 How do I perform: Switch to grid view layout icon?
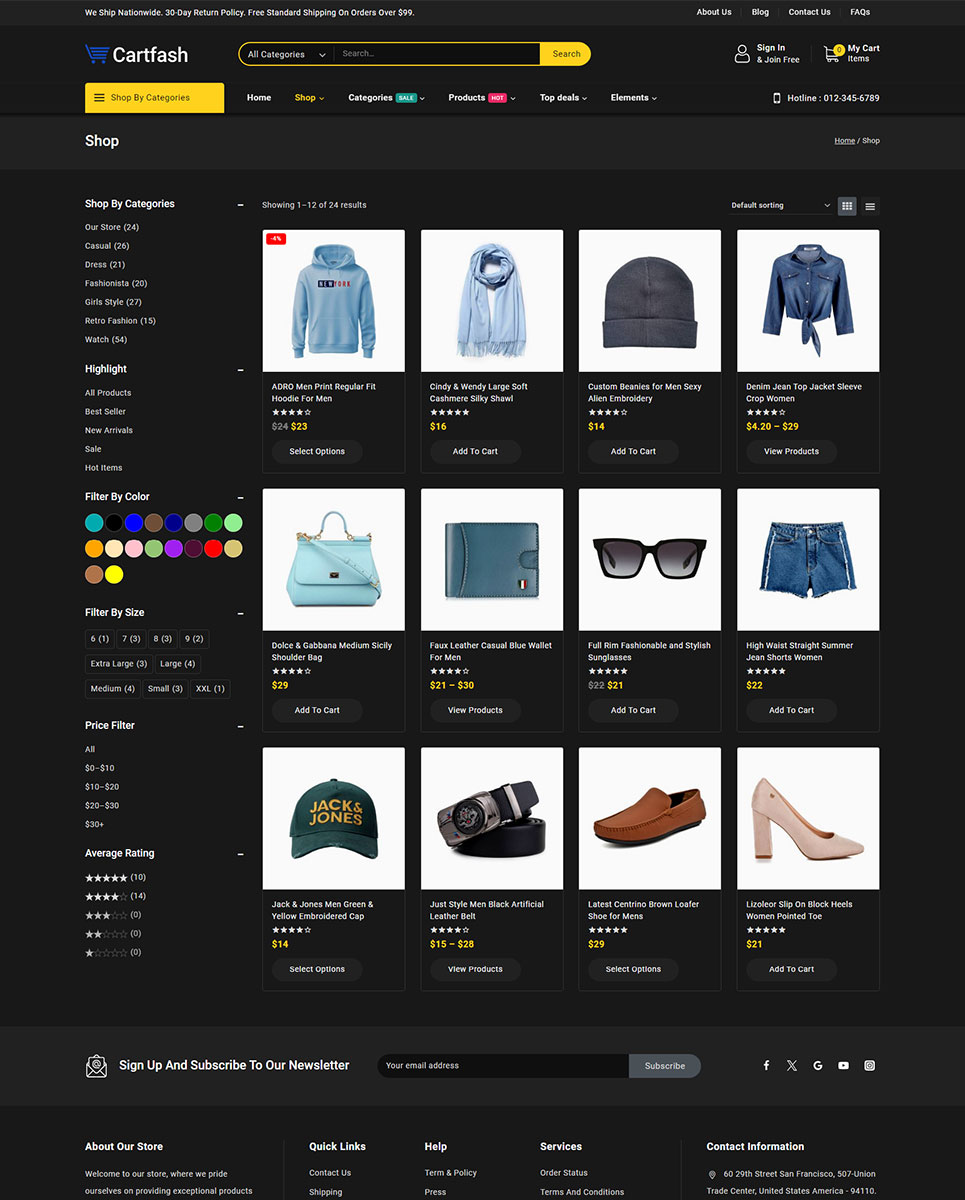847,206
